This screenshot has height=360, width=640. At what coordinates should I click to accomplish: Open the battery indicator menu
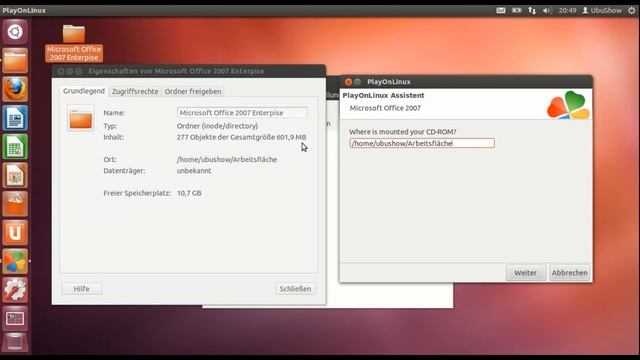517,11
